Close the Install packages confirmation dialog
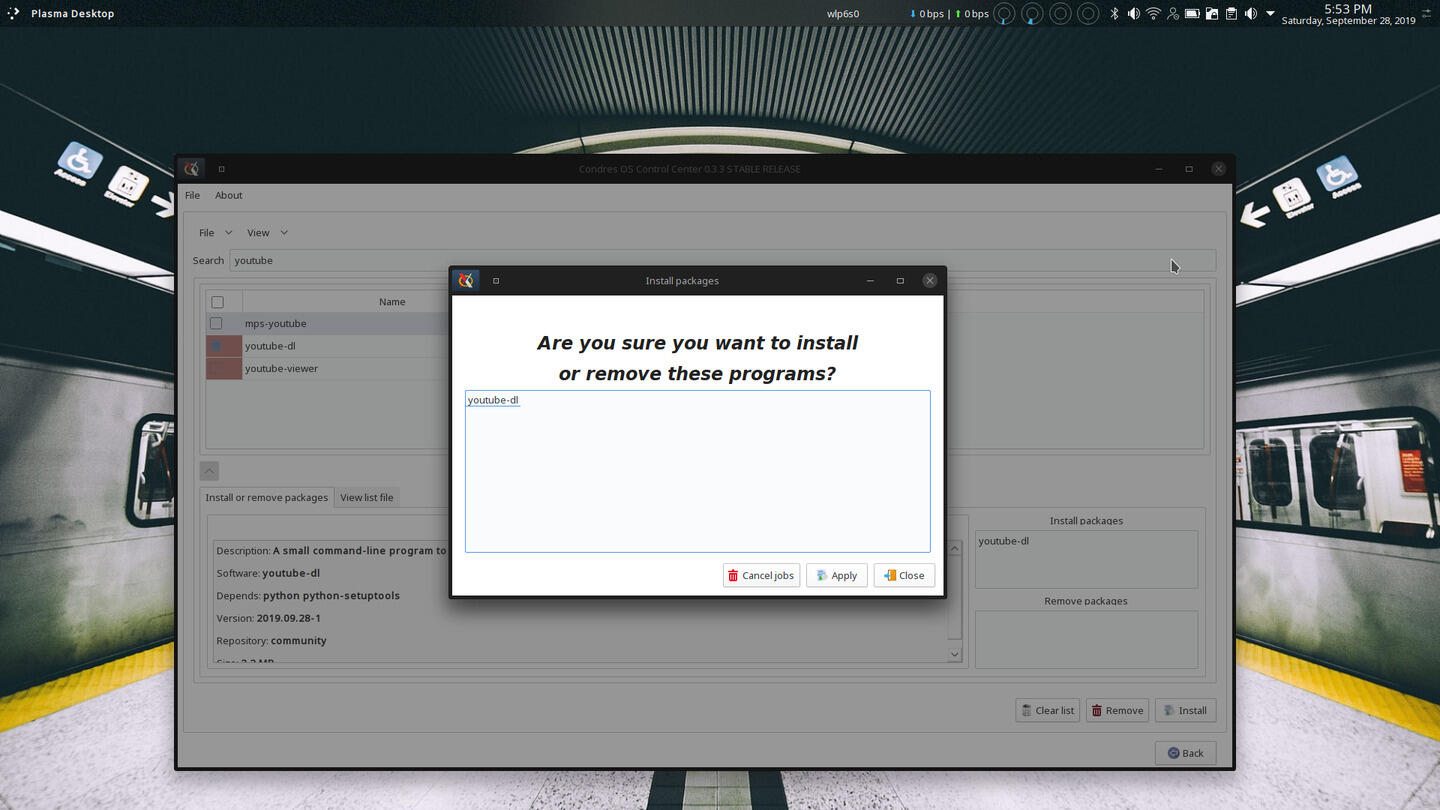This screenshot has height=810, width=1440. tap(904, 575)
